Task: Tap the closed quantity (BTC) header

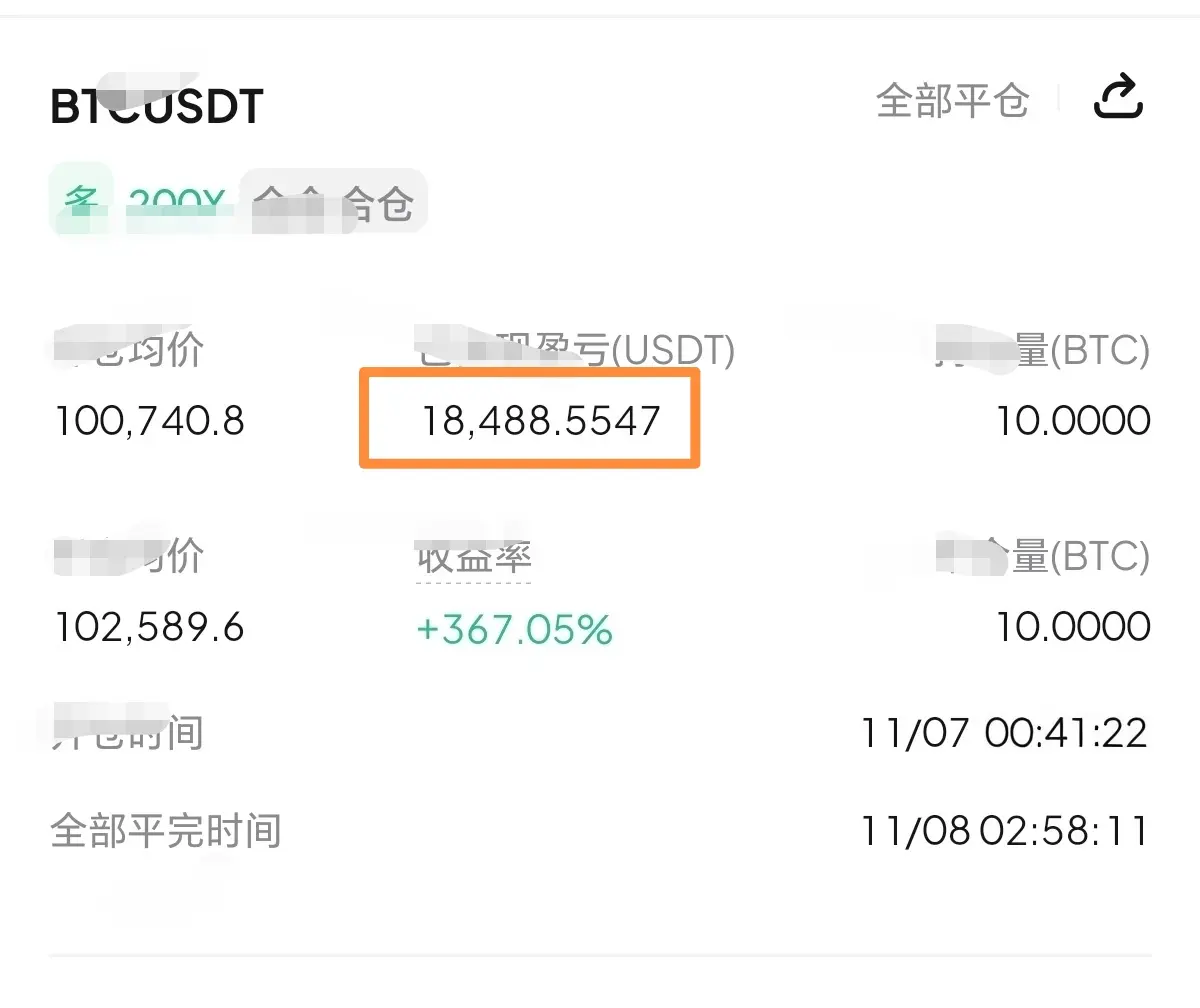Action: (1045, 556)
